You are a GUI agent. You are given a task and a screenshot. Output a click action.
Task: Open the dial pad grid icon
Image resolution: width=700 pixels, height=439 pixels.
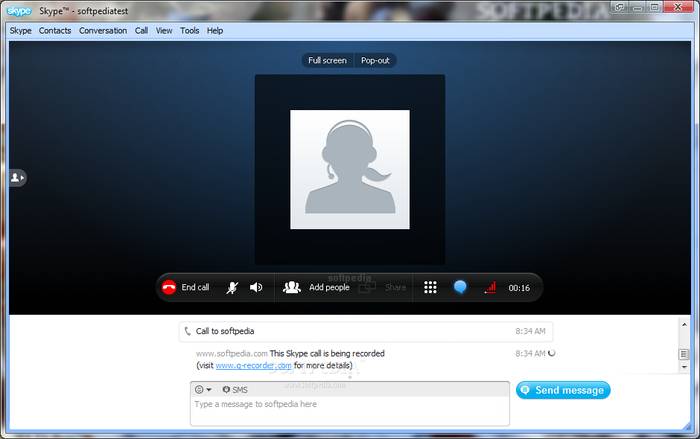(430, 287)
